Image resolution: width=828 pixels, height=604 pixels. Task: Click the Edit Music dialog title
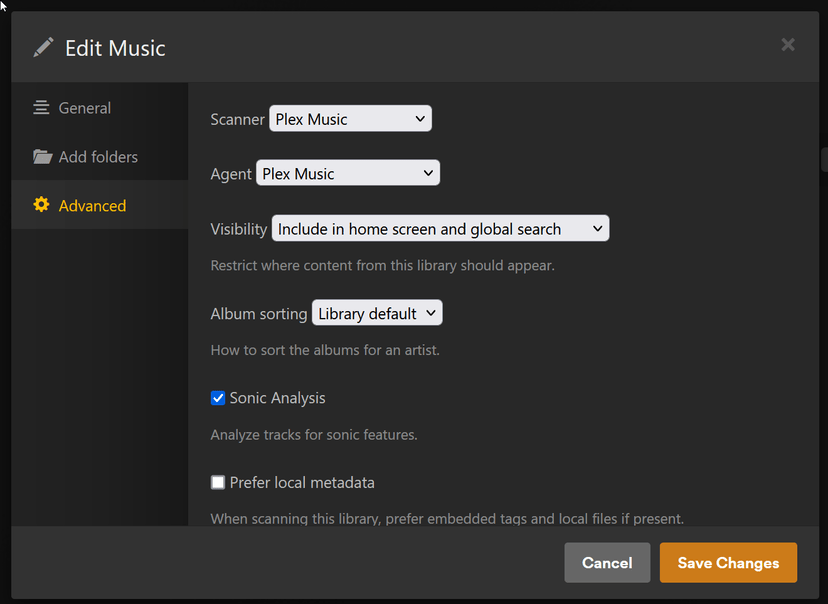click(x=115, y=48)
